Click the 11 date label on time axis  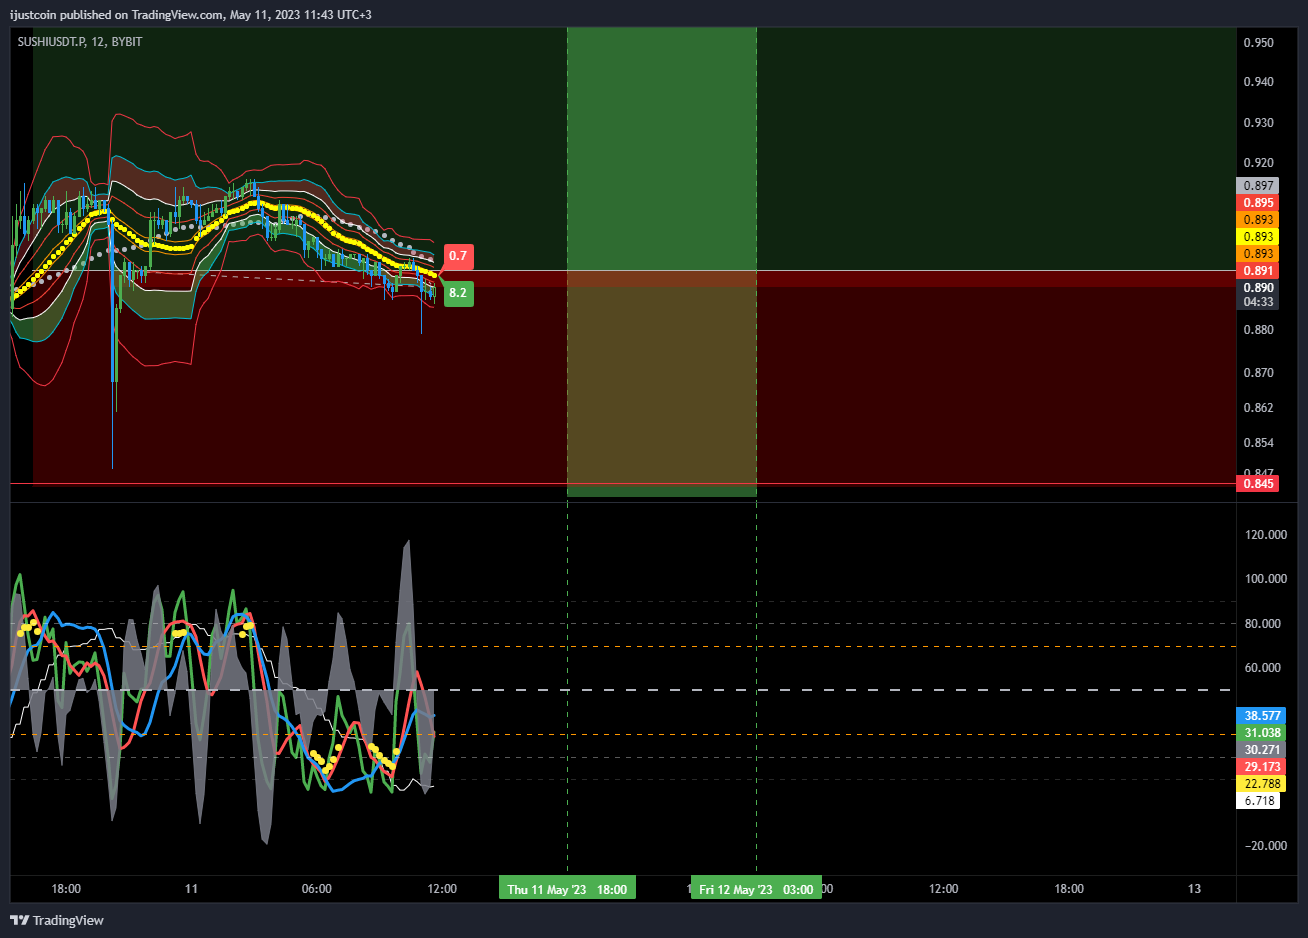(x=191, y=889)
